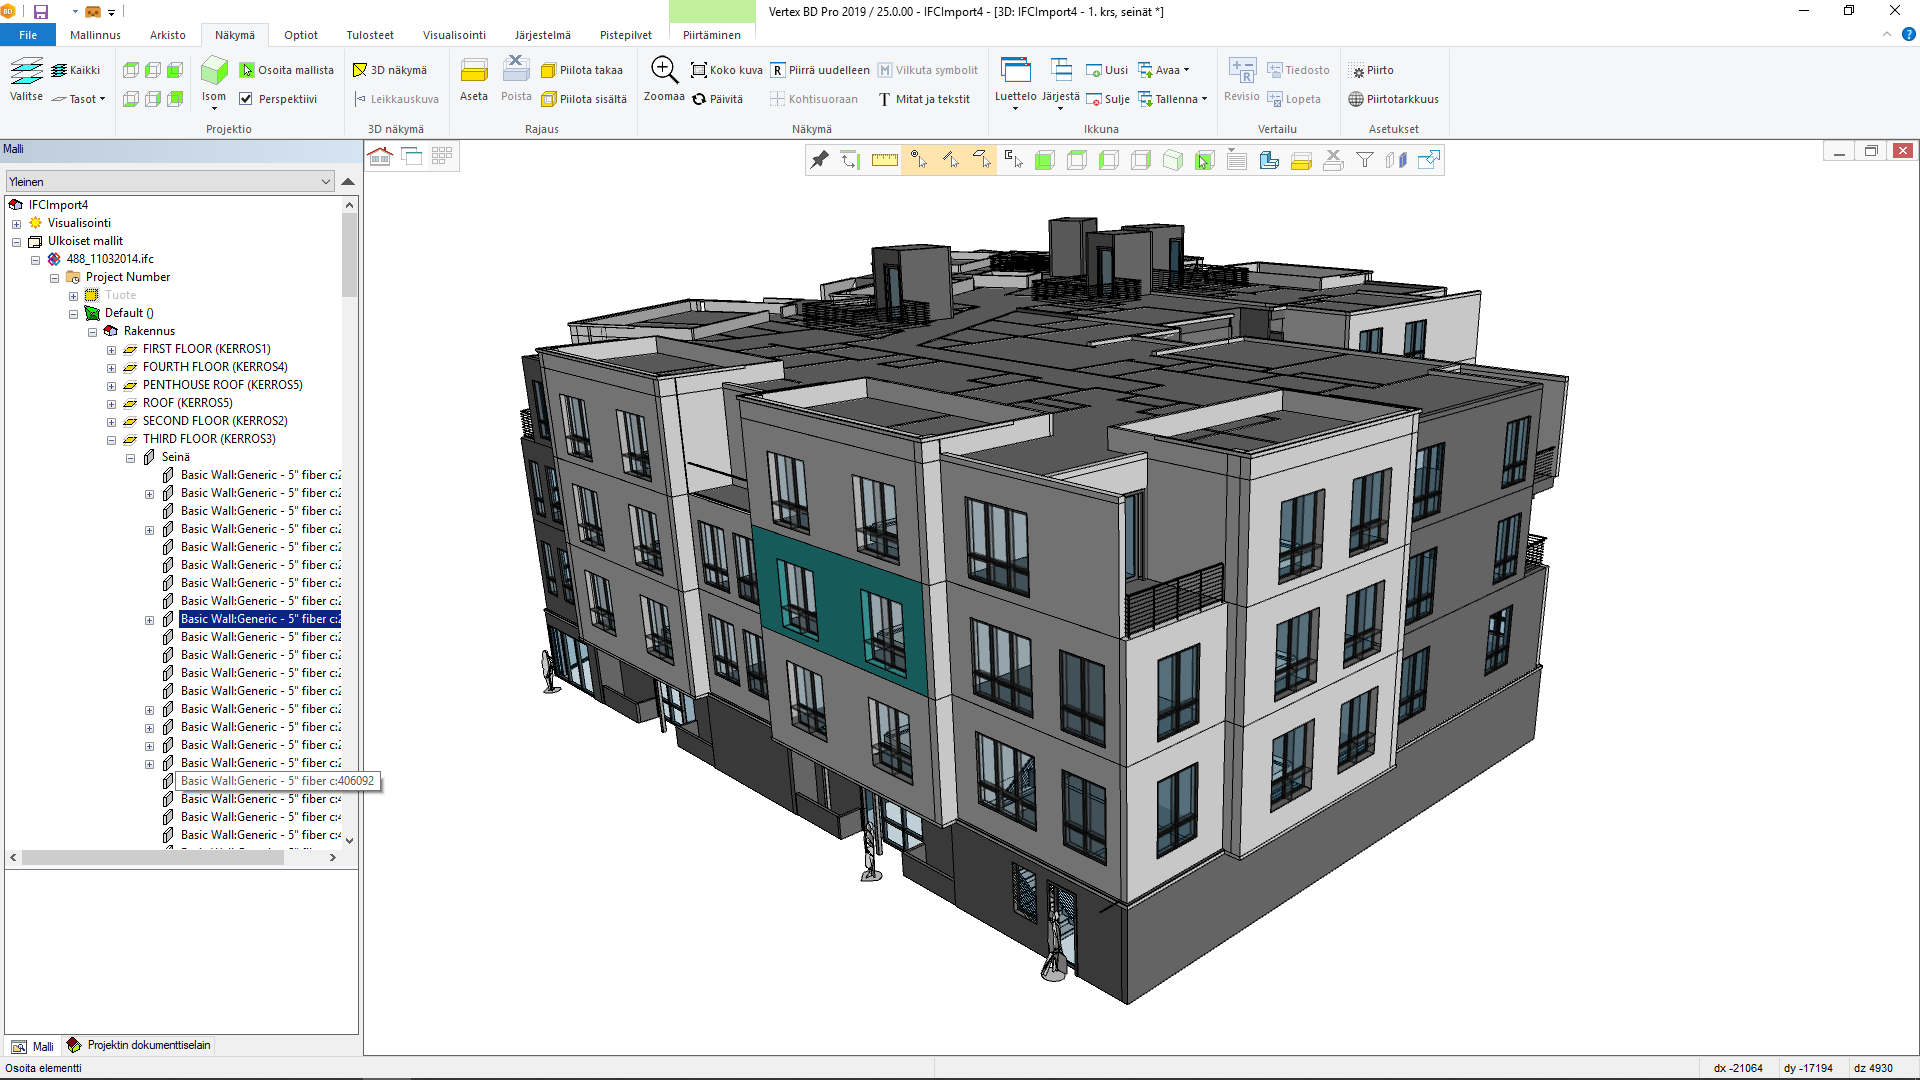Expand the Visualisointi tree node
This screenshot has width=1920, height=1080.
tap(17, 224)
